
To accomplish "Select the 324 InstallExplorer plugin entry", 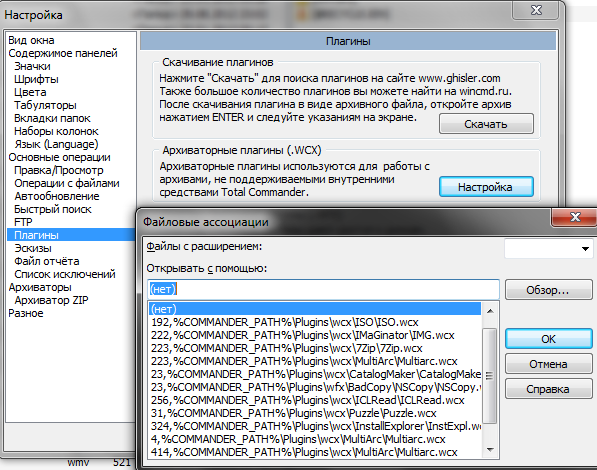I will point(315,426).
